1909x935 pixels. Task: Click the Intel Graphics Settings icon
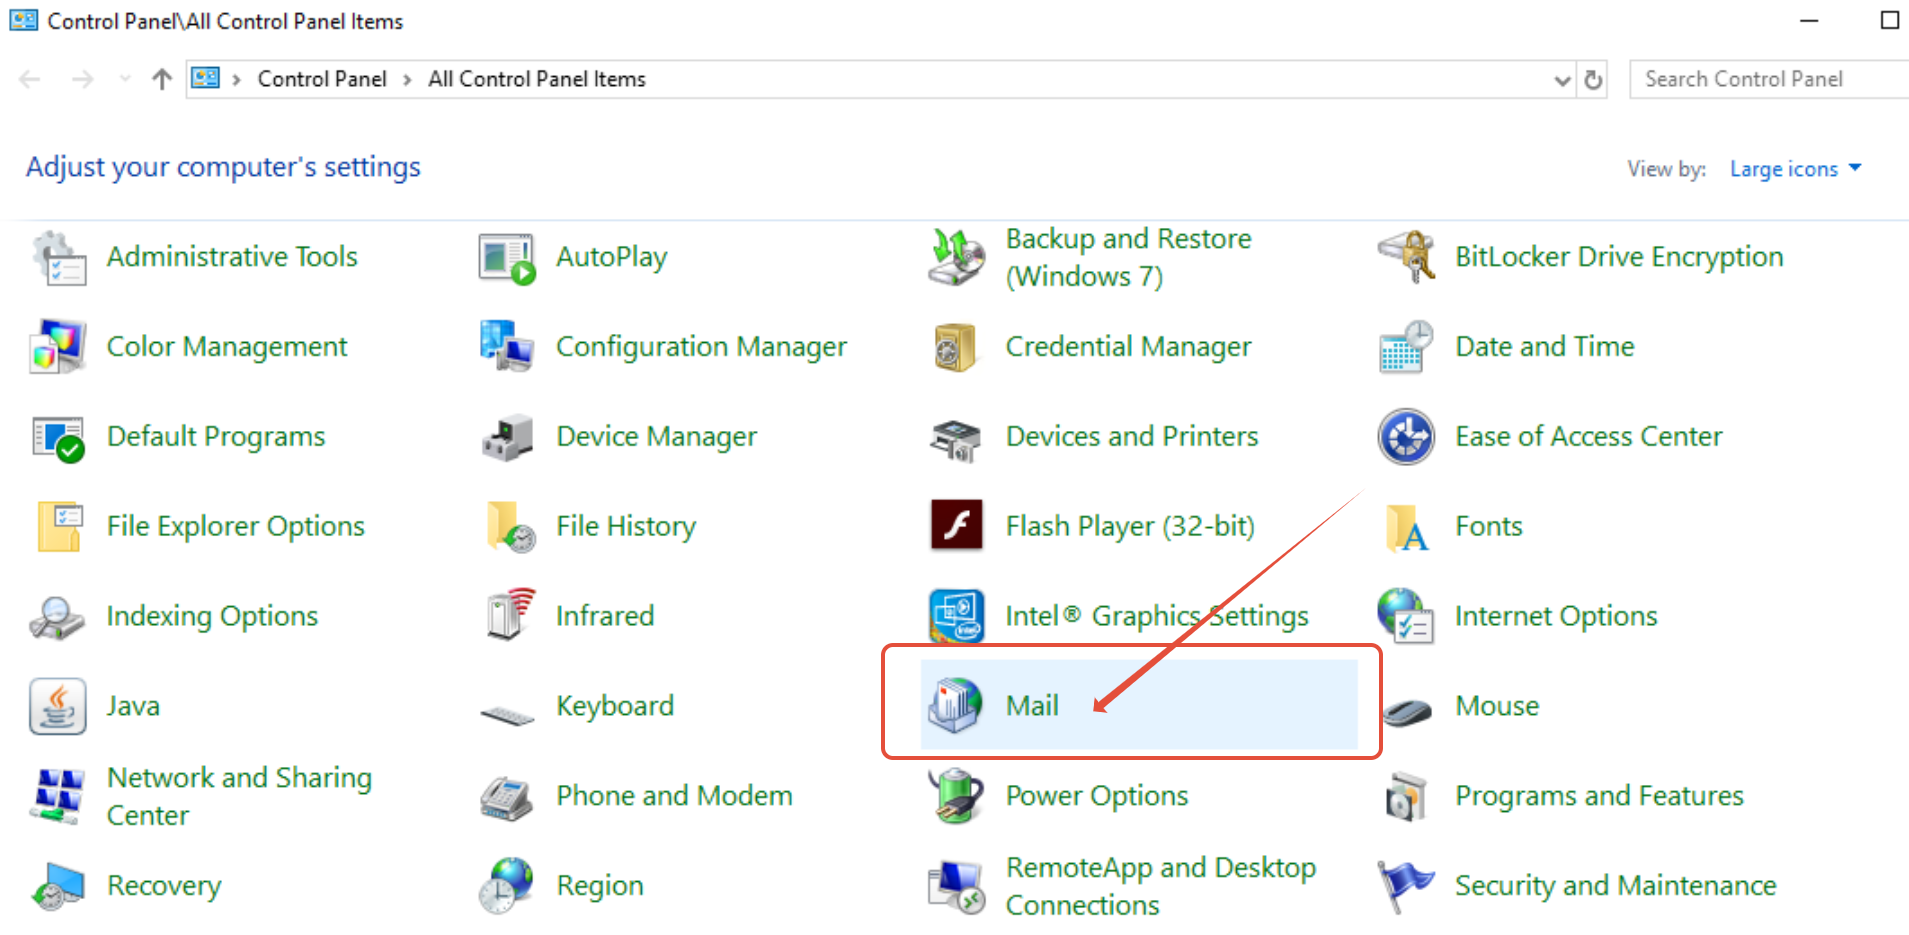coord(956,616)
